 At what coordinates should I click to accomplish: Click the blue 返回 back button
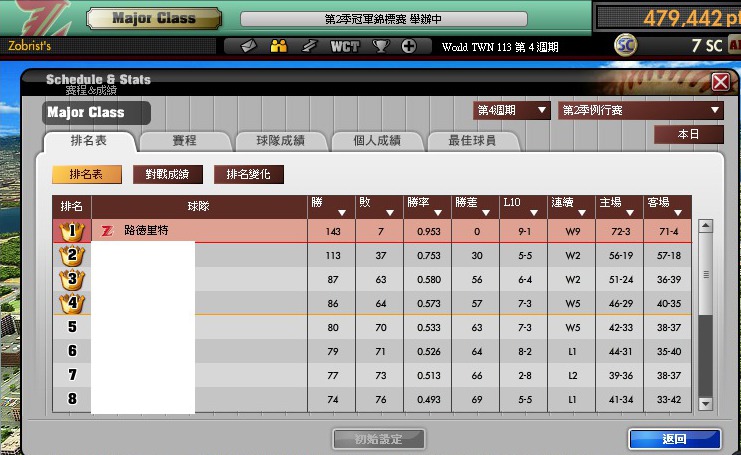click(674, 439)
